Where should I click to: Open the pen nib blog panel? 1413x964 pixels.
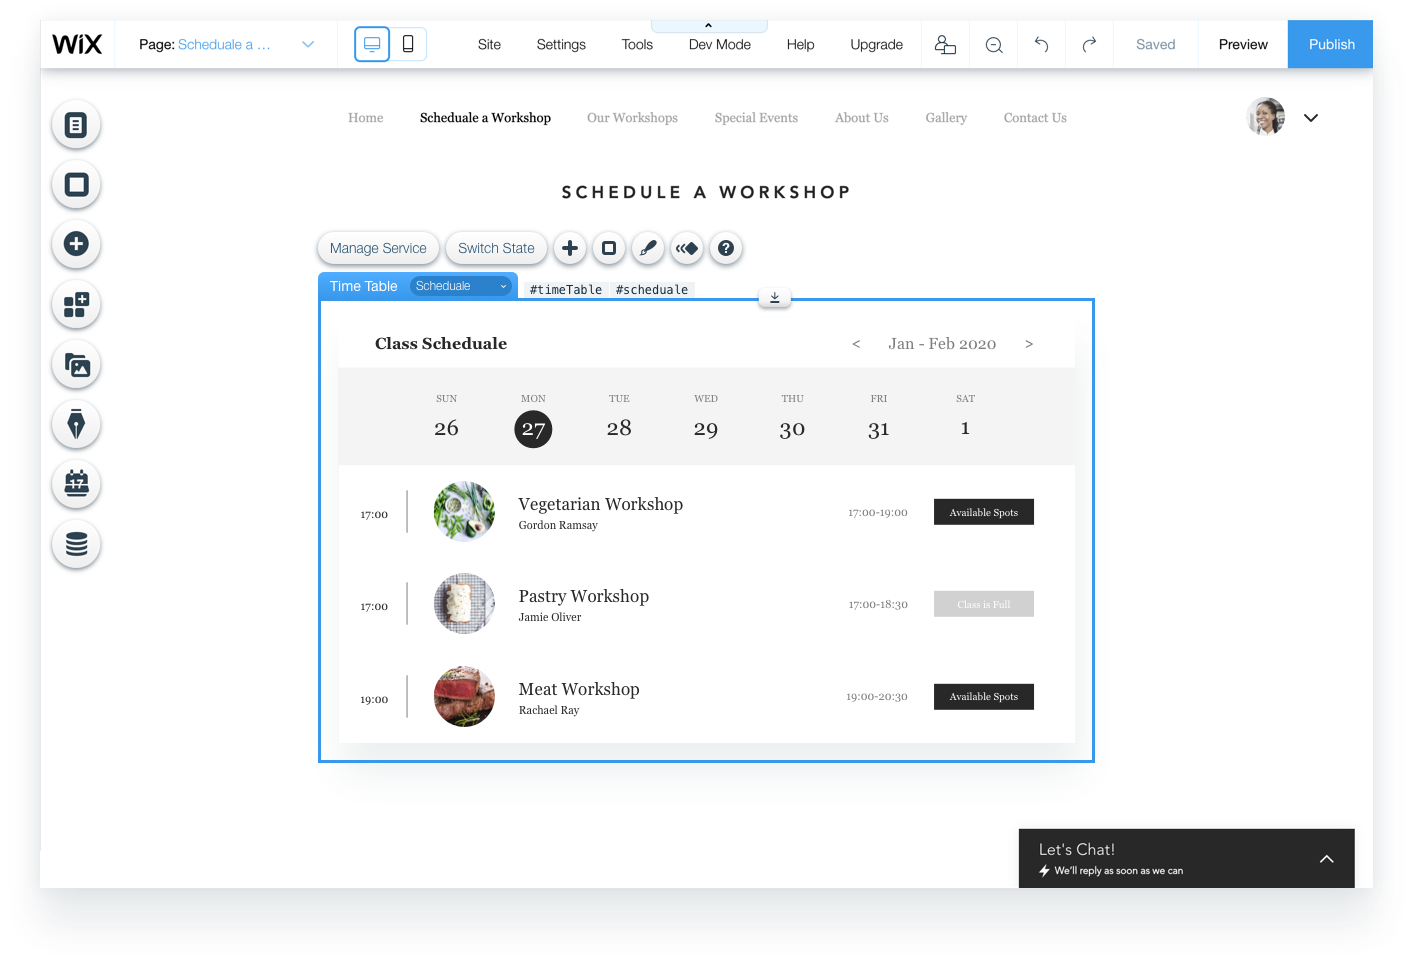pos(76,424)
